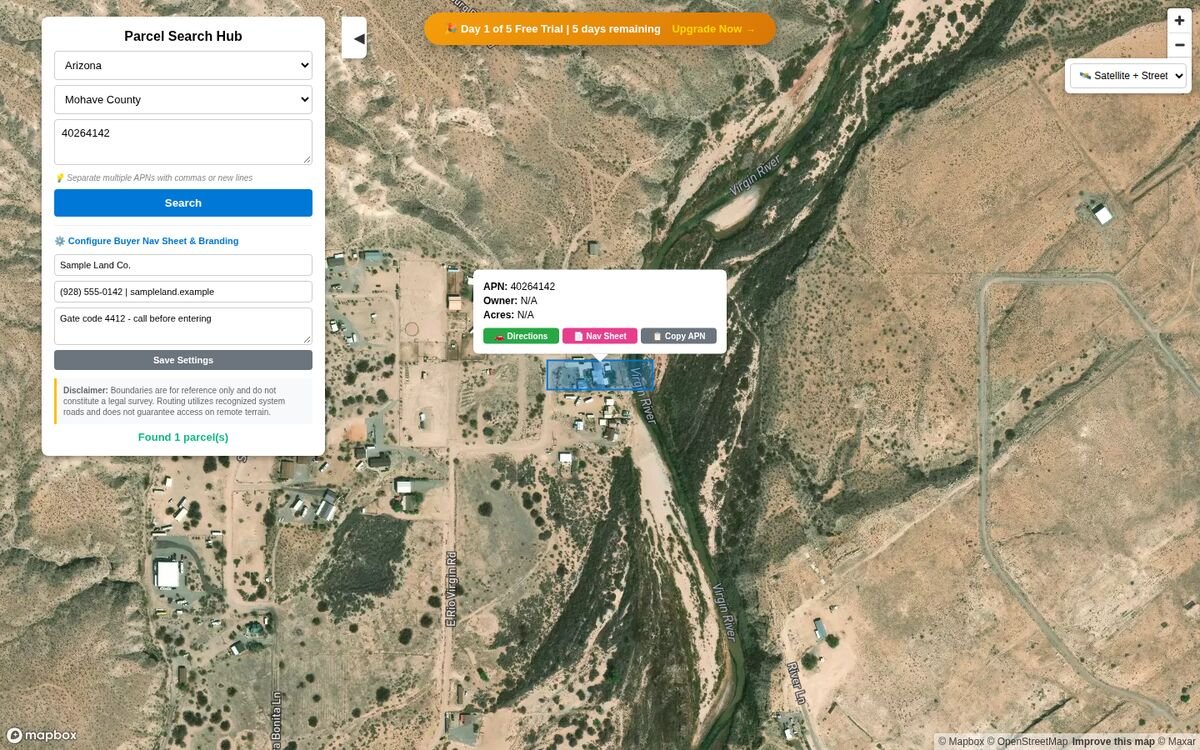Click the Upgrade Now link
The image size is (1200, 750).
pyautogui.click(x=713, y=29)
